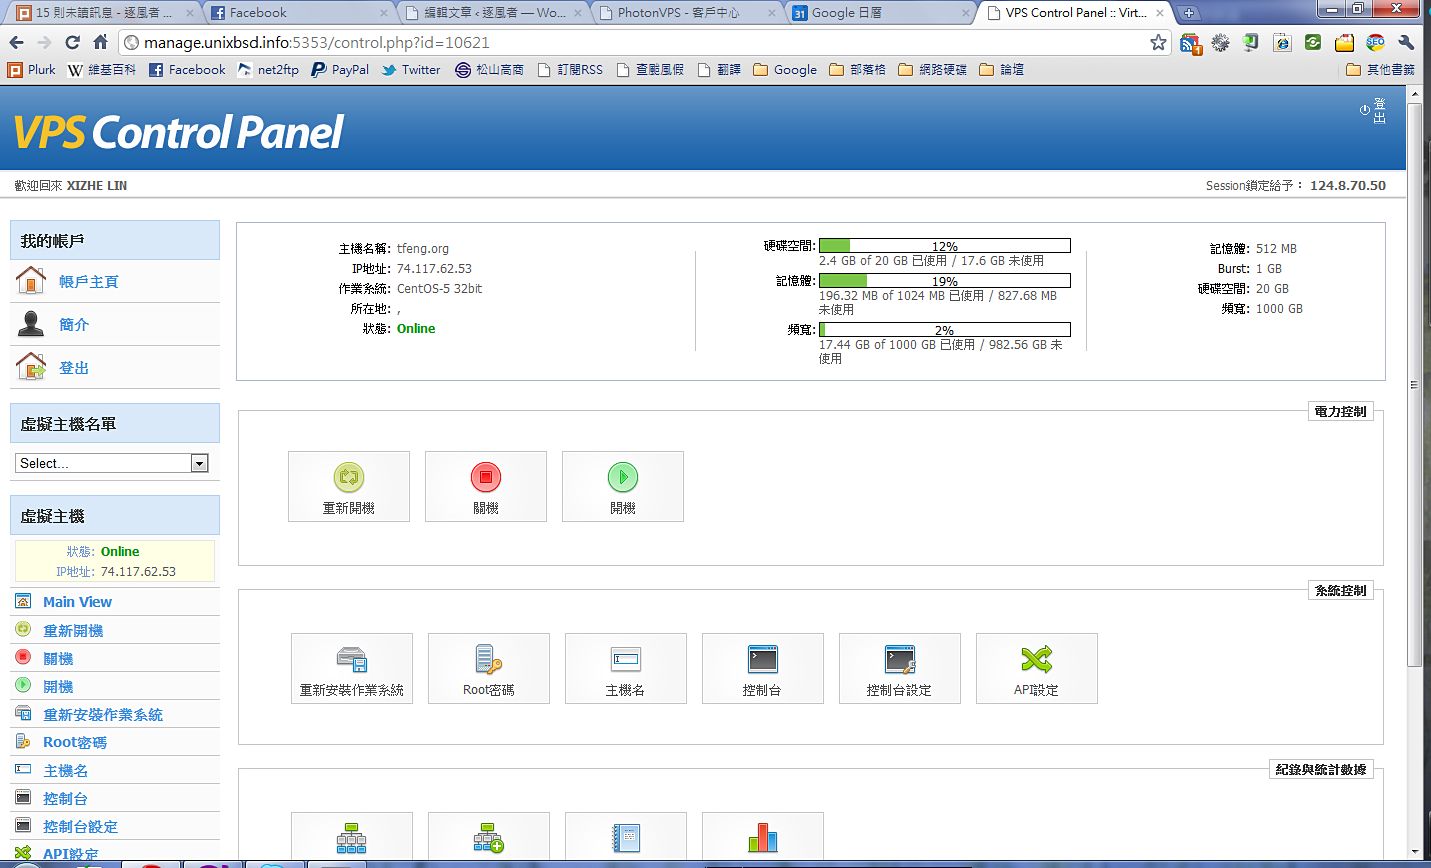Image resolution: width=1431 pixels, height=868 pixels.
Task: Go to Chrome home page
Action: [x=100, y=42]
